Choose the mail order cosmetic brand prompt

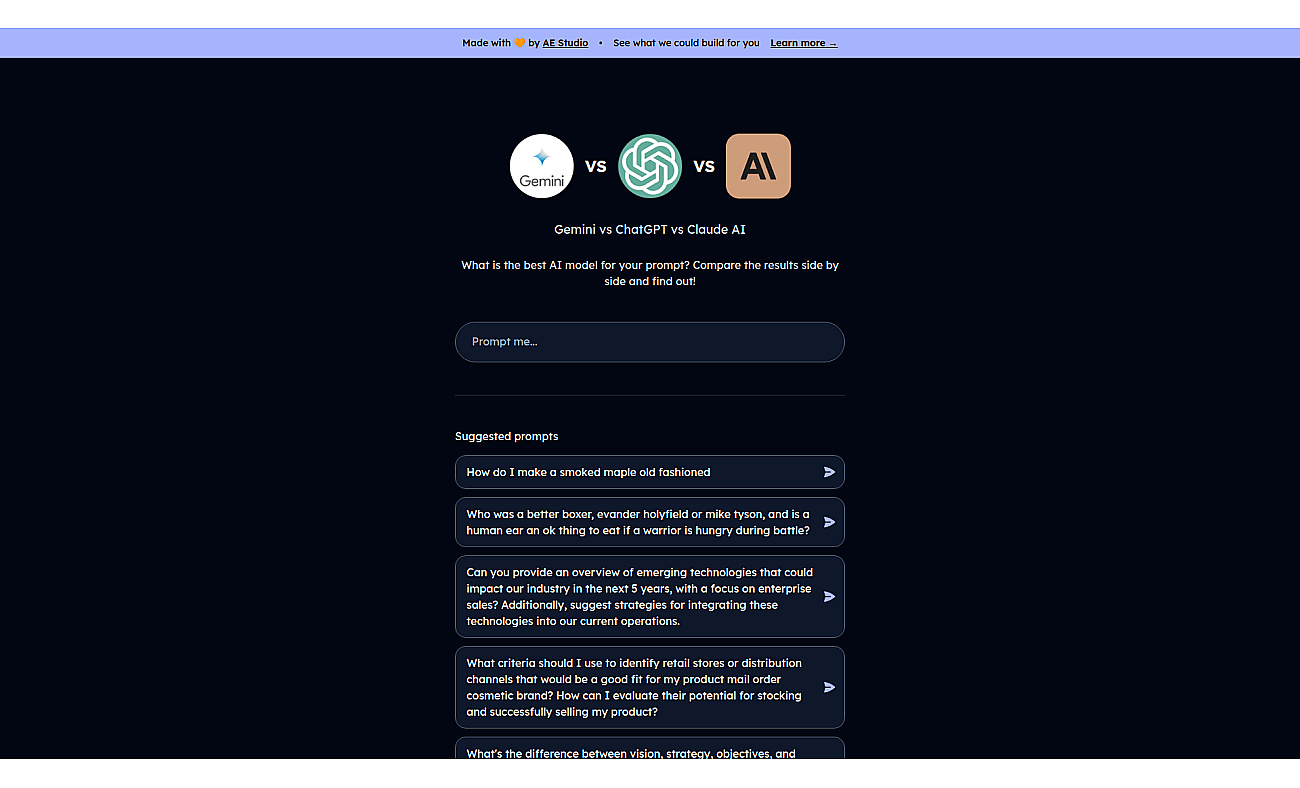(650, 687)
